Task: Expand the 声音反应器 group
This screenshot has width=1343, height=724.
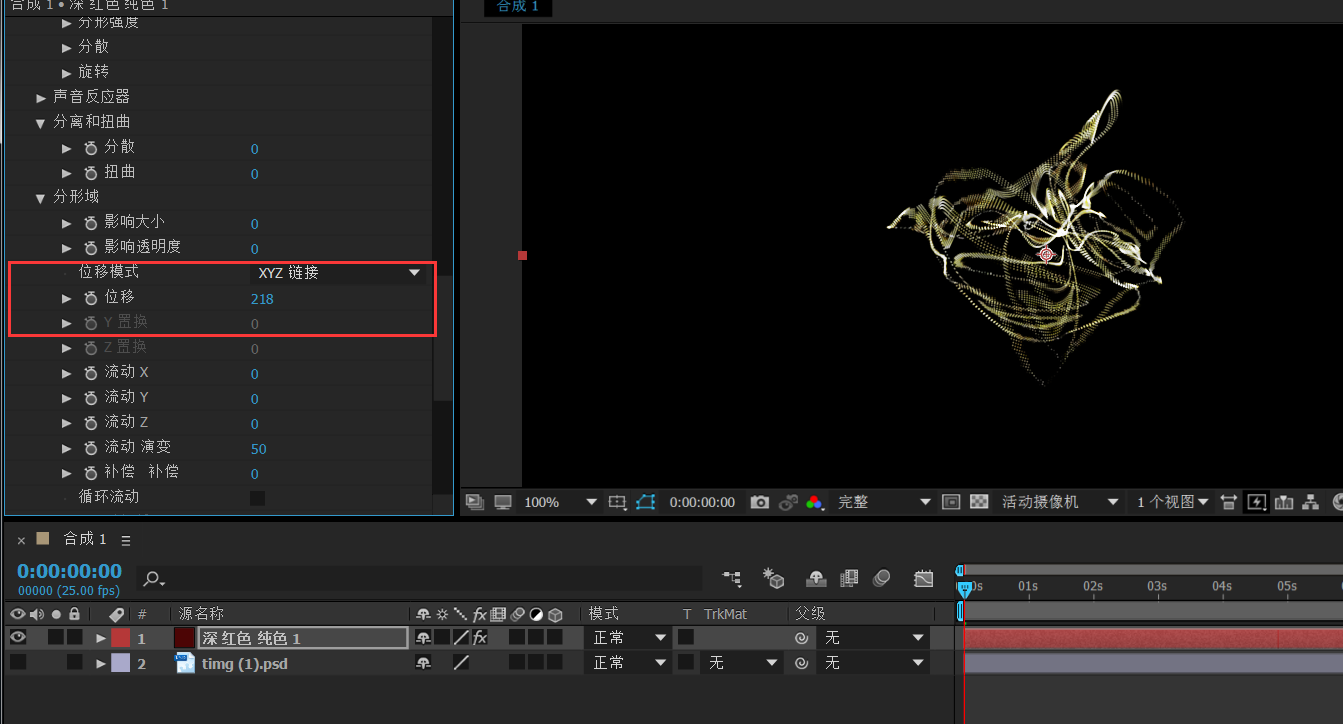Action: pos(41,98)
